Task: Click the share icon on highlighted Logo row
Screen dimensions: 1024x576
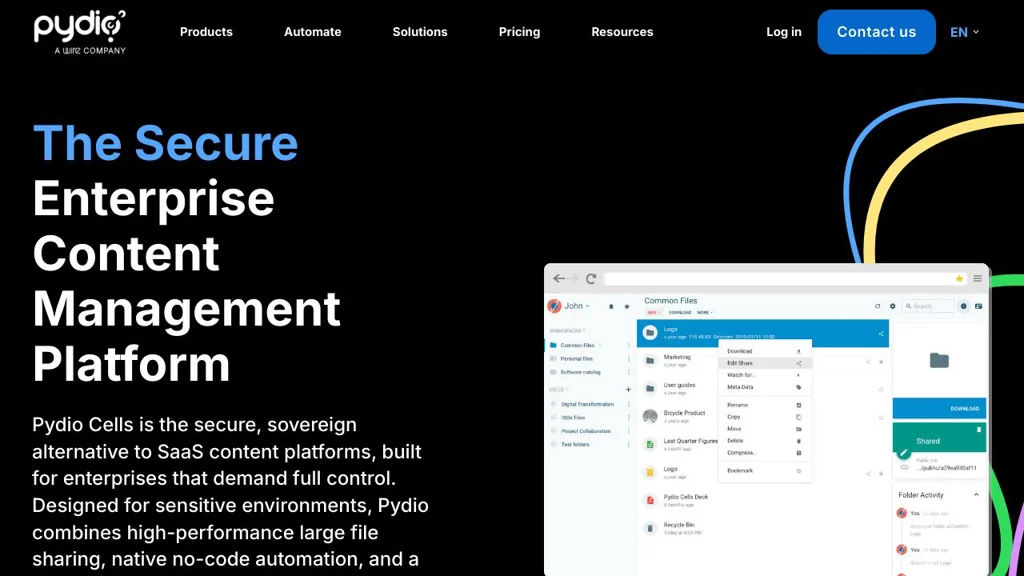Action: (x=881, y=334)
